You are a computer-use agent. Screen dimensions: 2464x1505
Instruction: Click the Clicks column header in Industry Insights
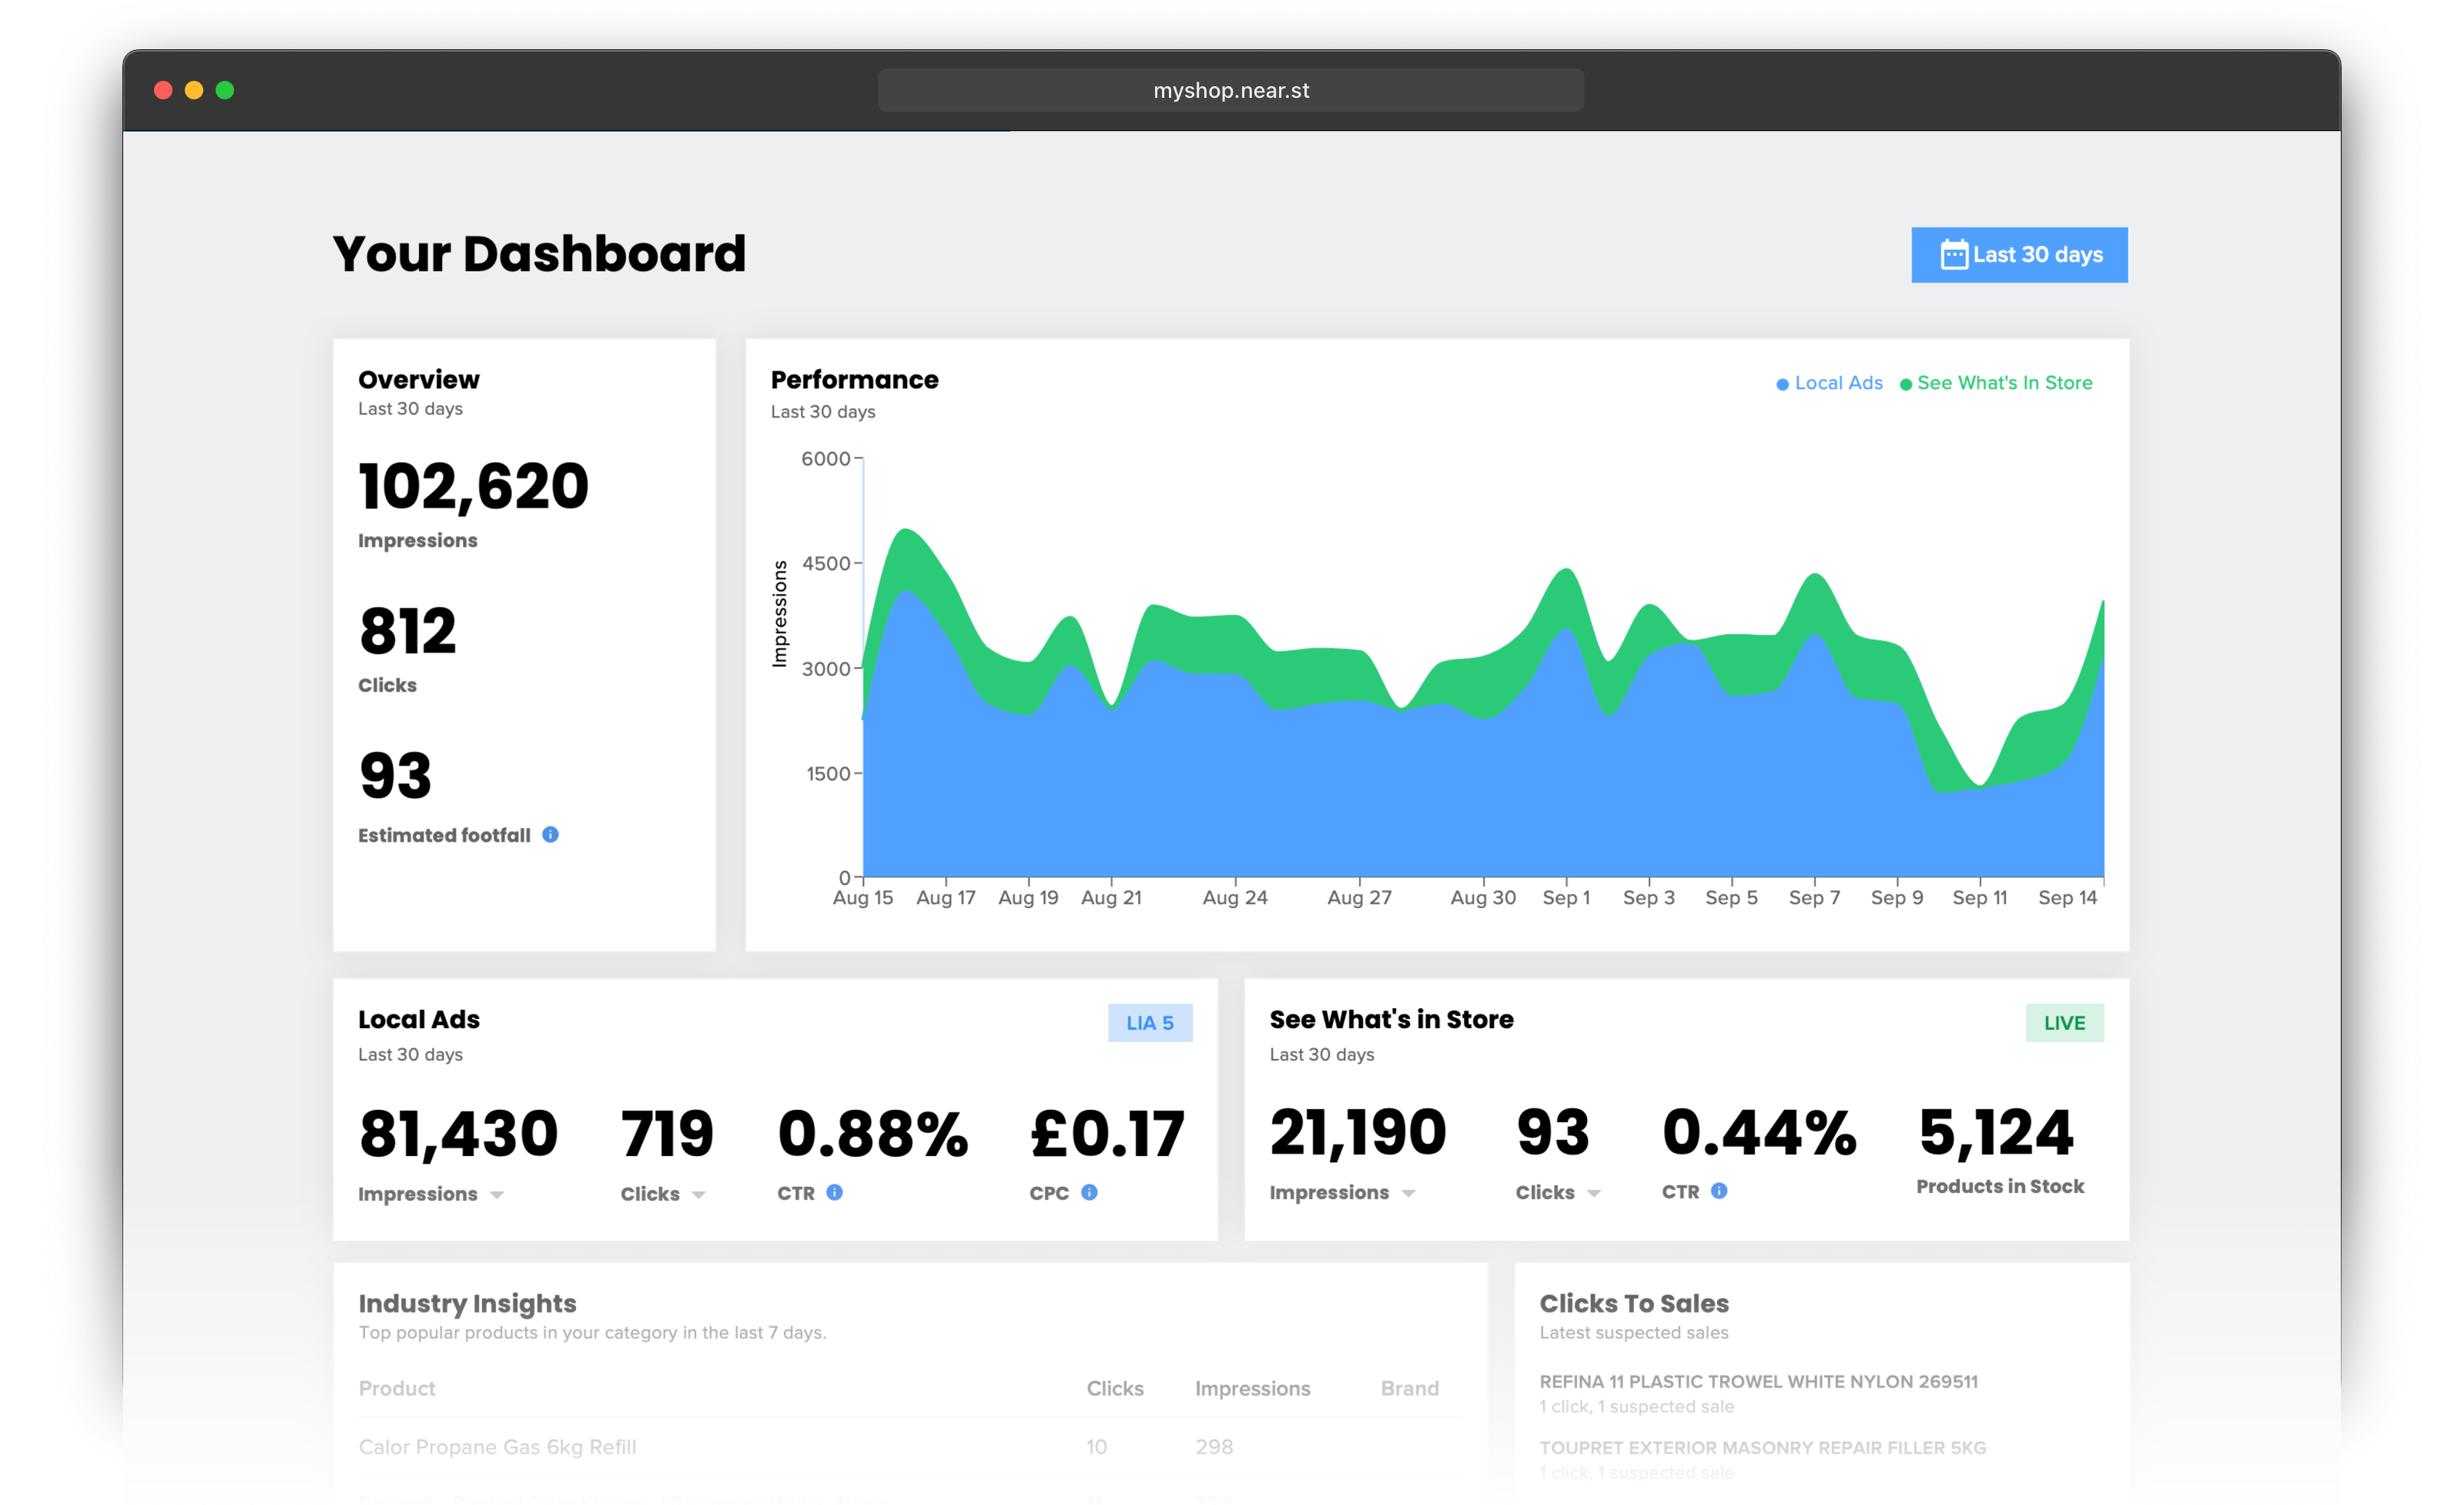(1114, 1388)
